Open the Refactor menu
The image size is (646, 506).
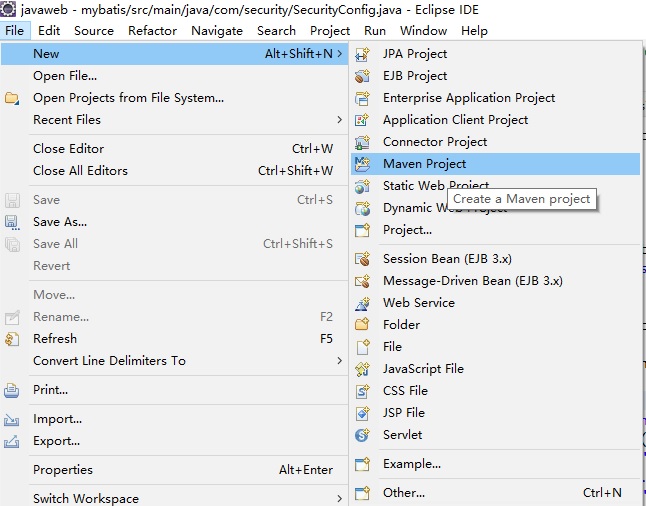click(x=152, y=30)
